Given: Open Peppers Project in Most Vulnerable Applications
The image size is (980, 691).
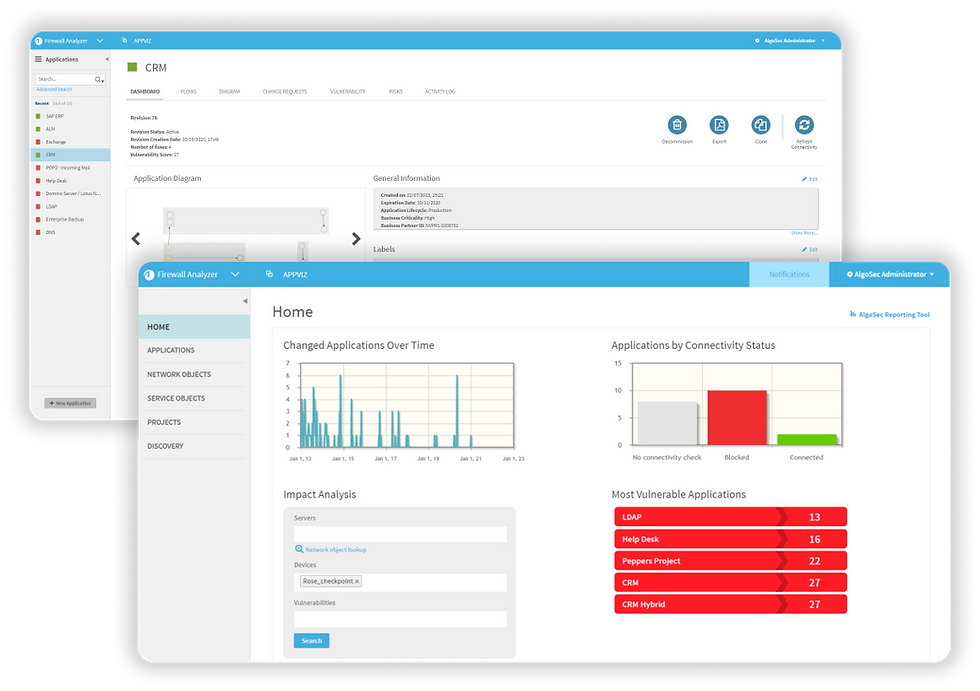Looking at the screenshot, I should click(x=731, y=561).
